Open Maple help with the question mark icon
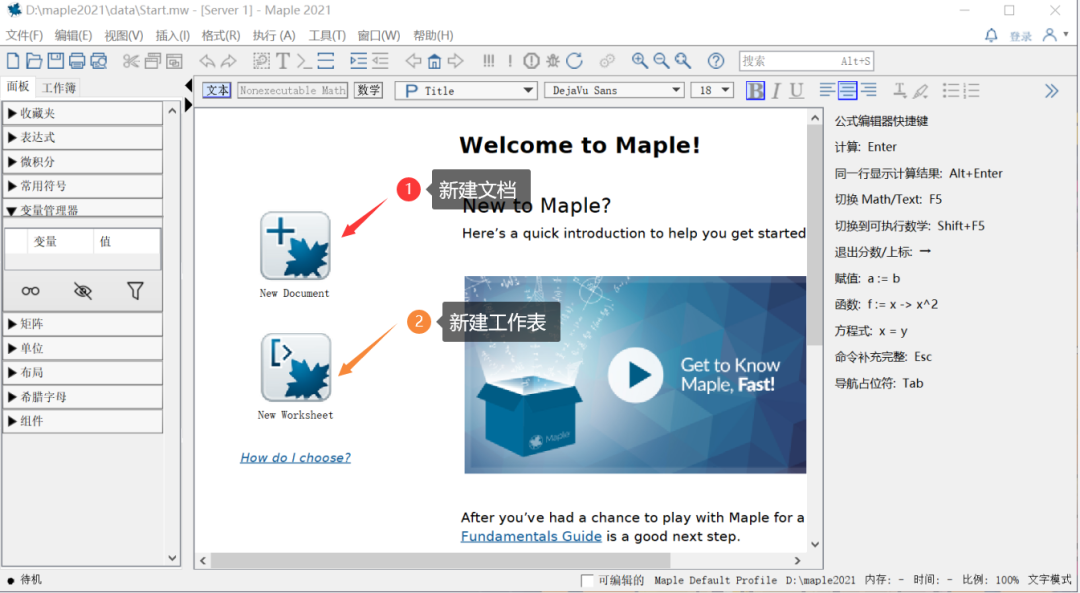This screenshot has height=593, width=1080. (715, 61)
